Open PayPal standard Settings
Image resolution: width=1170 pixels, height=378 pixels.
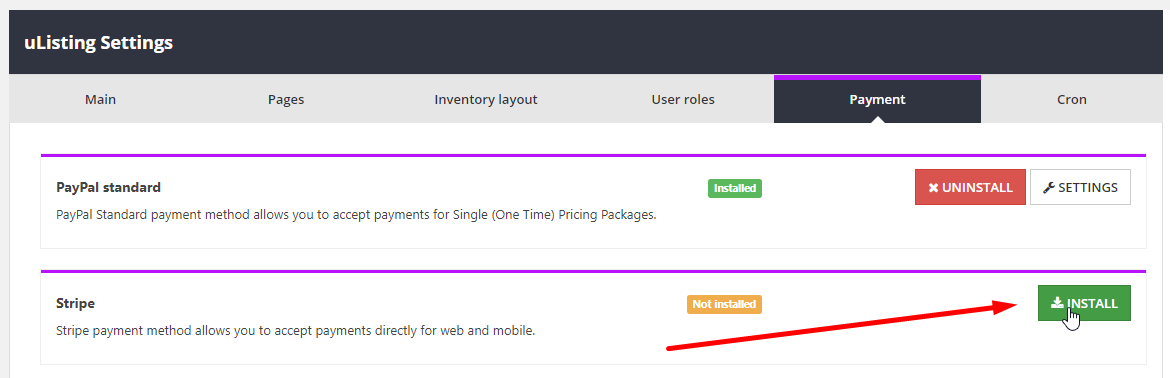tap(1080, 187)
